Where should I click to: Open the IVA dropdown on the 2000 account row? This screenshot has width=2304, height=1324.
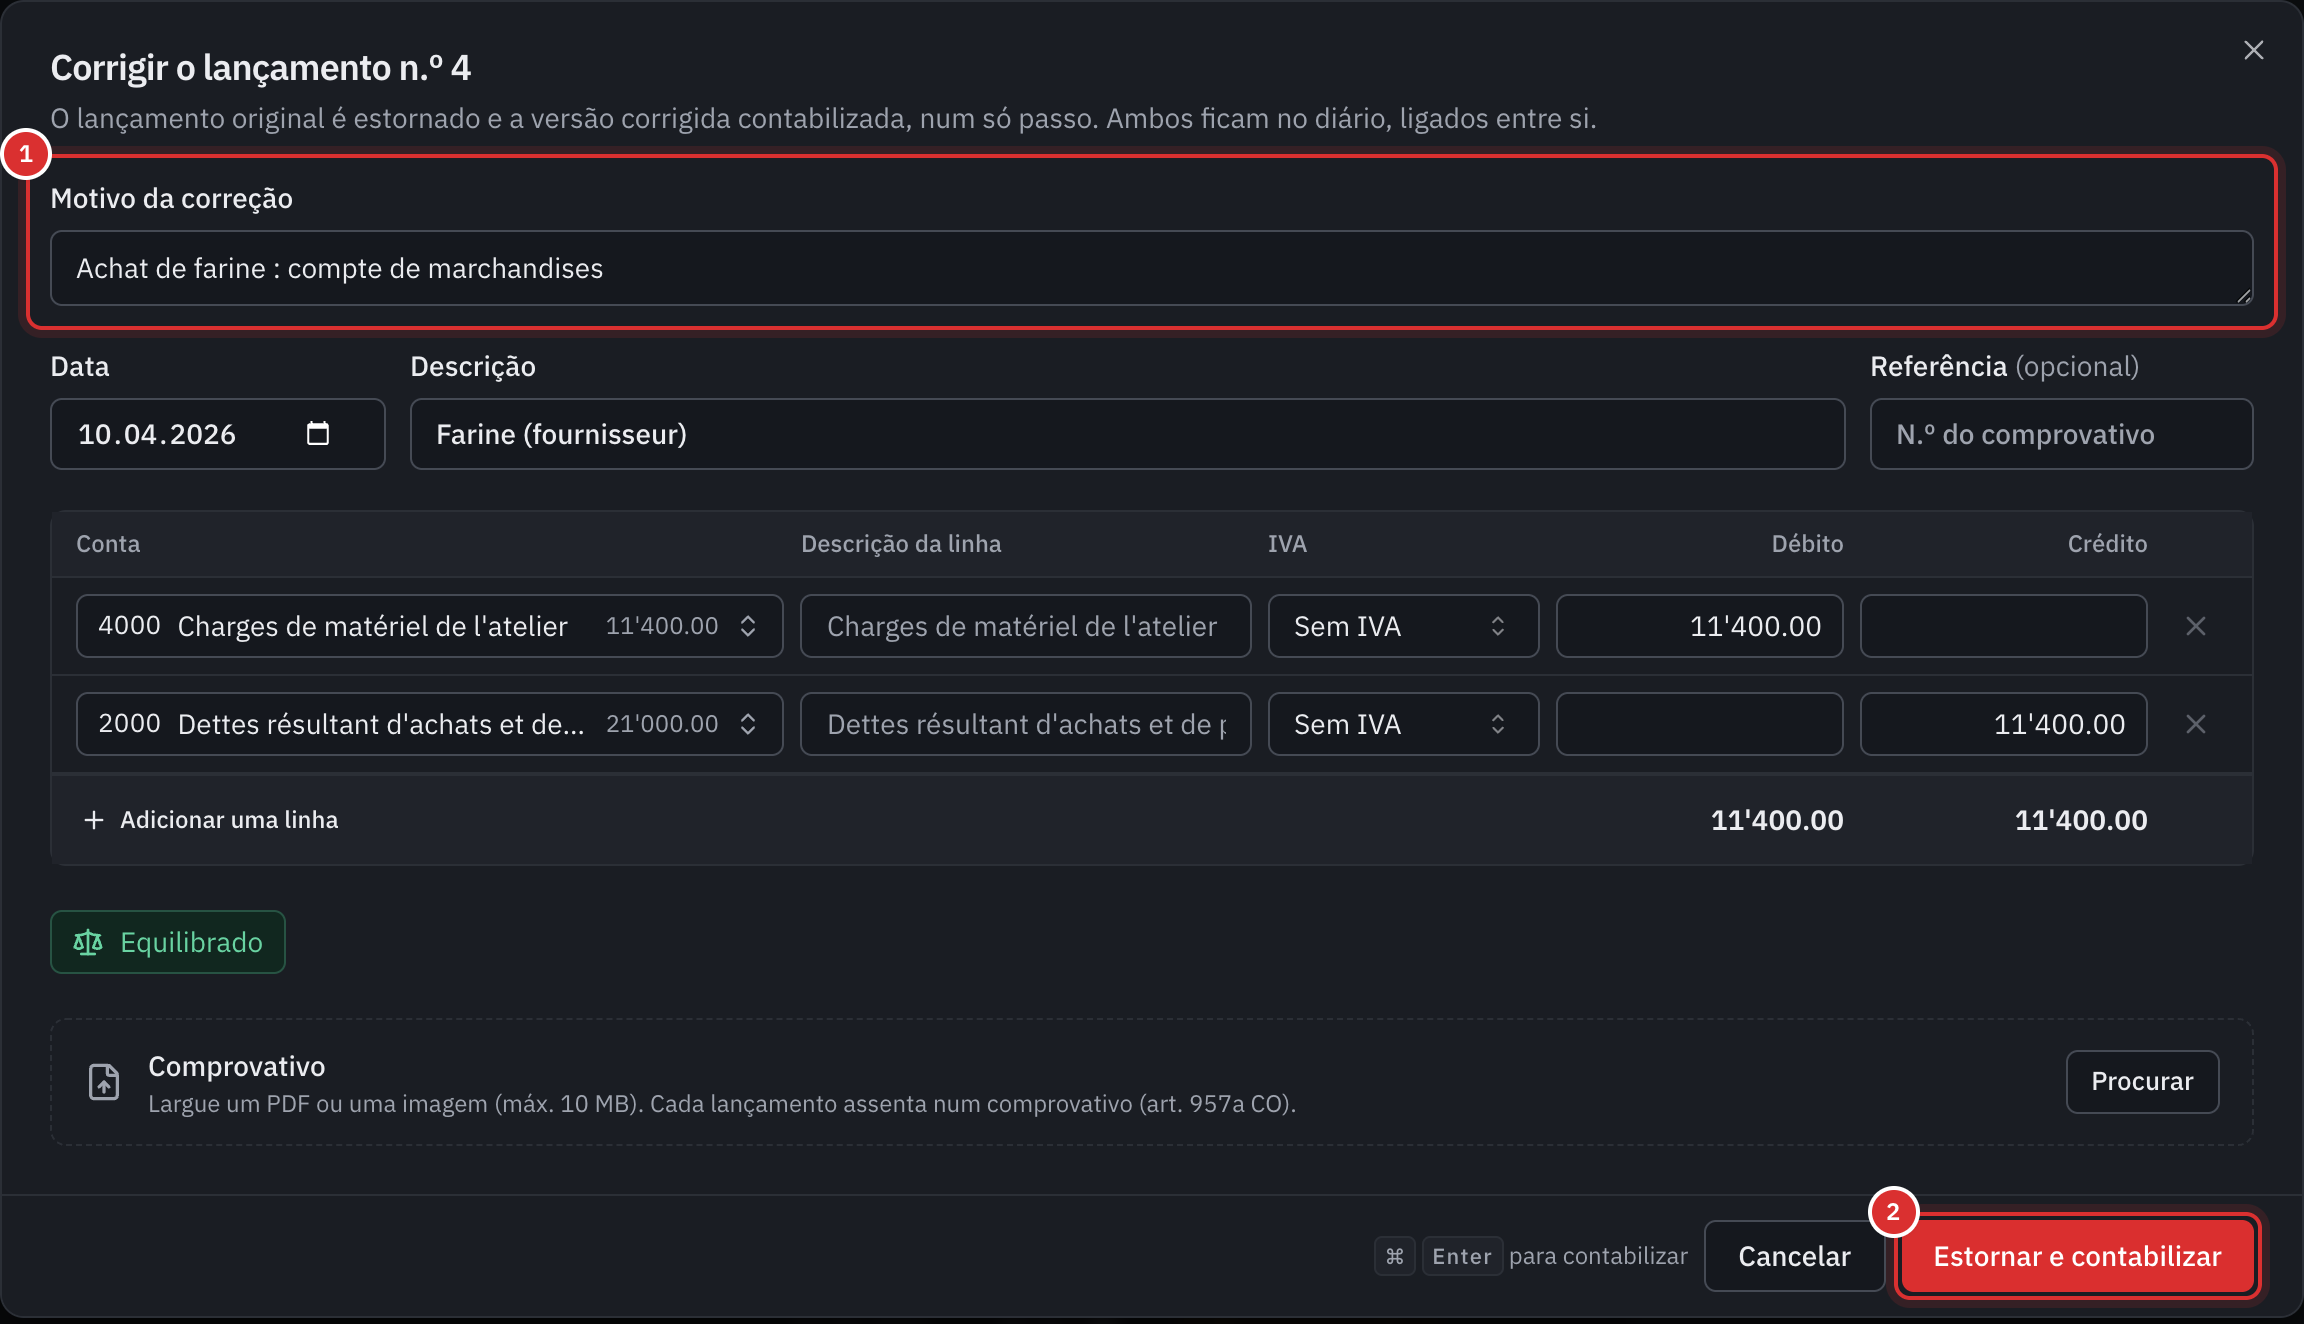[x=1403, y=724]
